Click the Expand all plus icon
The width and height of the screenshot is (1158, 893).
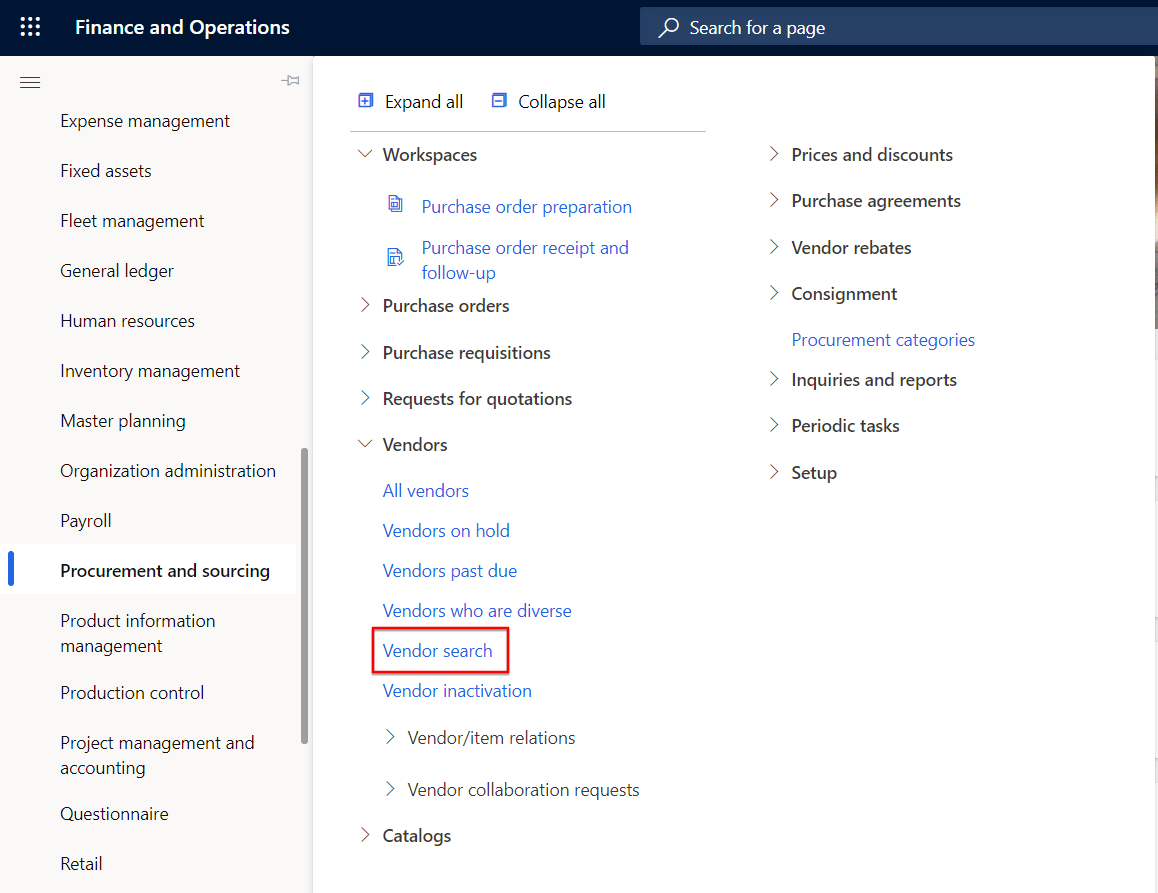[x=366, y=100]
